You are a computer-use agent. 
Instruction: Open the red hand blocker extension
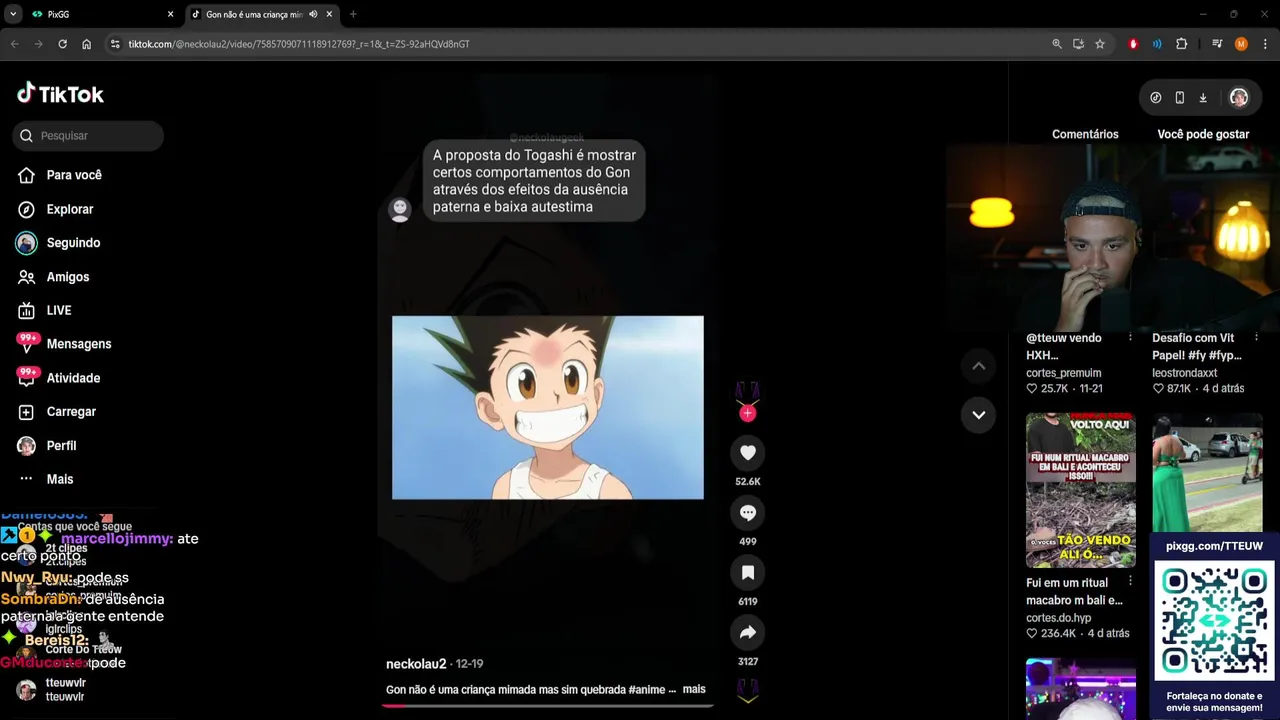pyautogui.click(x=1133, y=44)
